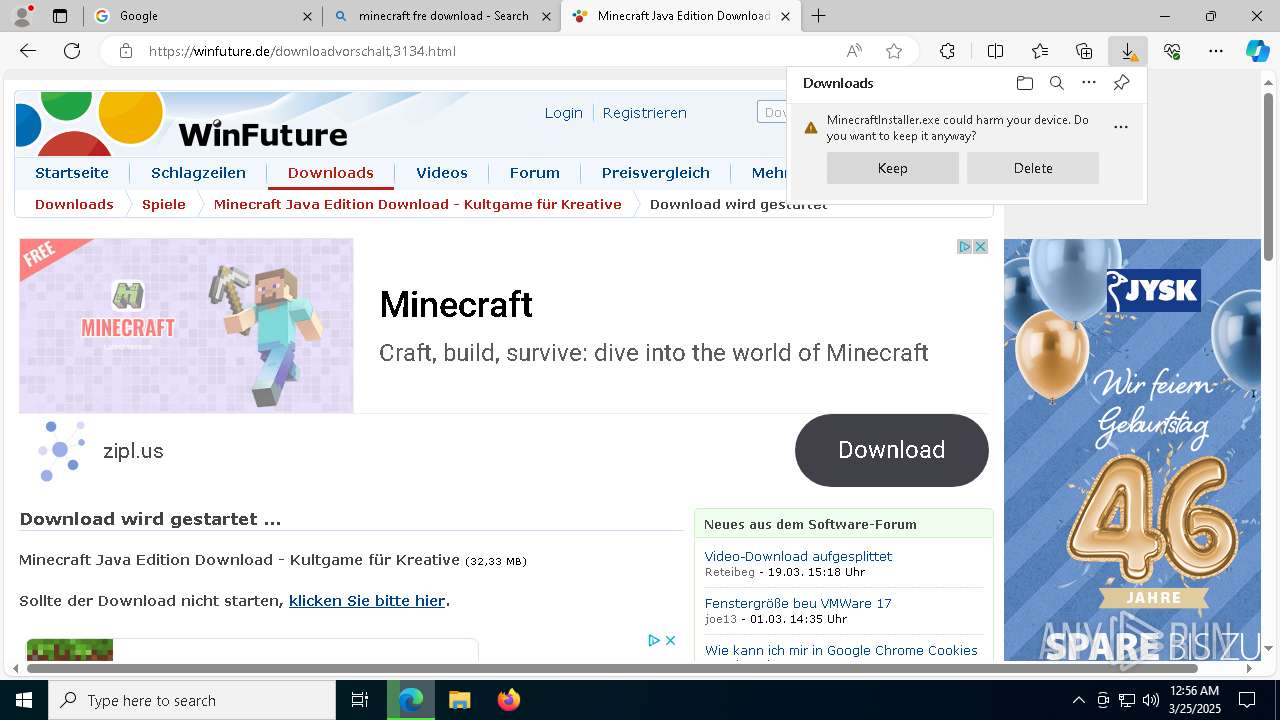Click 'klicken Sie bitte hier' link
The height and width of the screenshot is (720, 1280).
click(367, 601)
